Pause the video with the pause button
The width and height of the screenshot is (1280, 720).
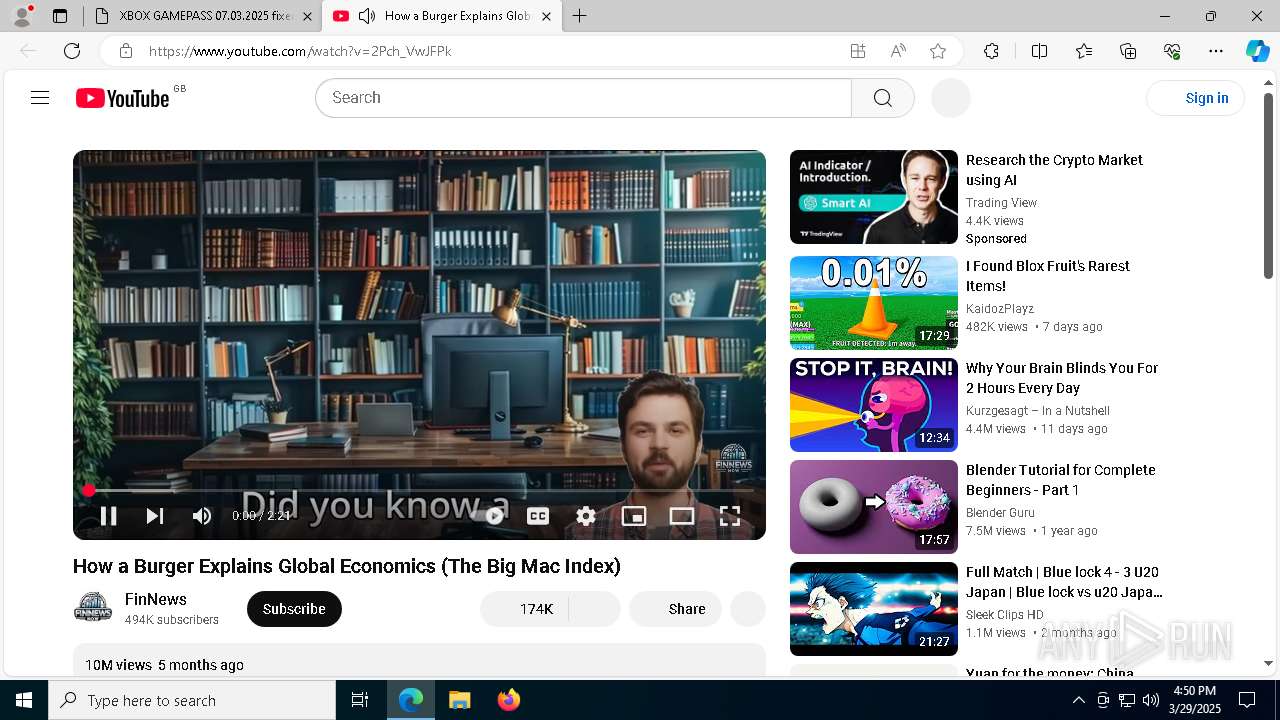[x=108, y=516]
